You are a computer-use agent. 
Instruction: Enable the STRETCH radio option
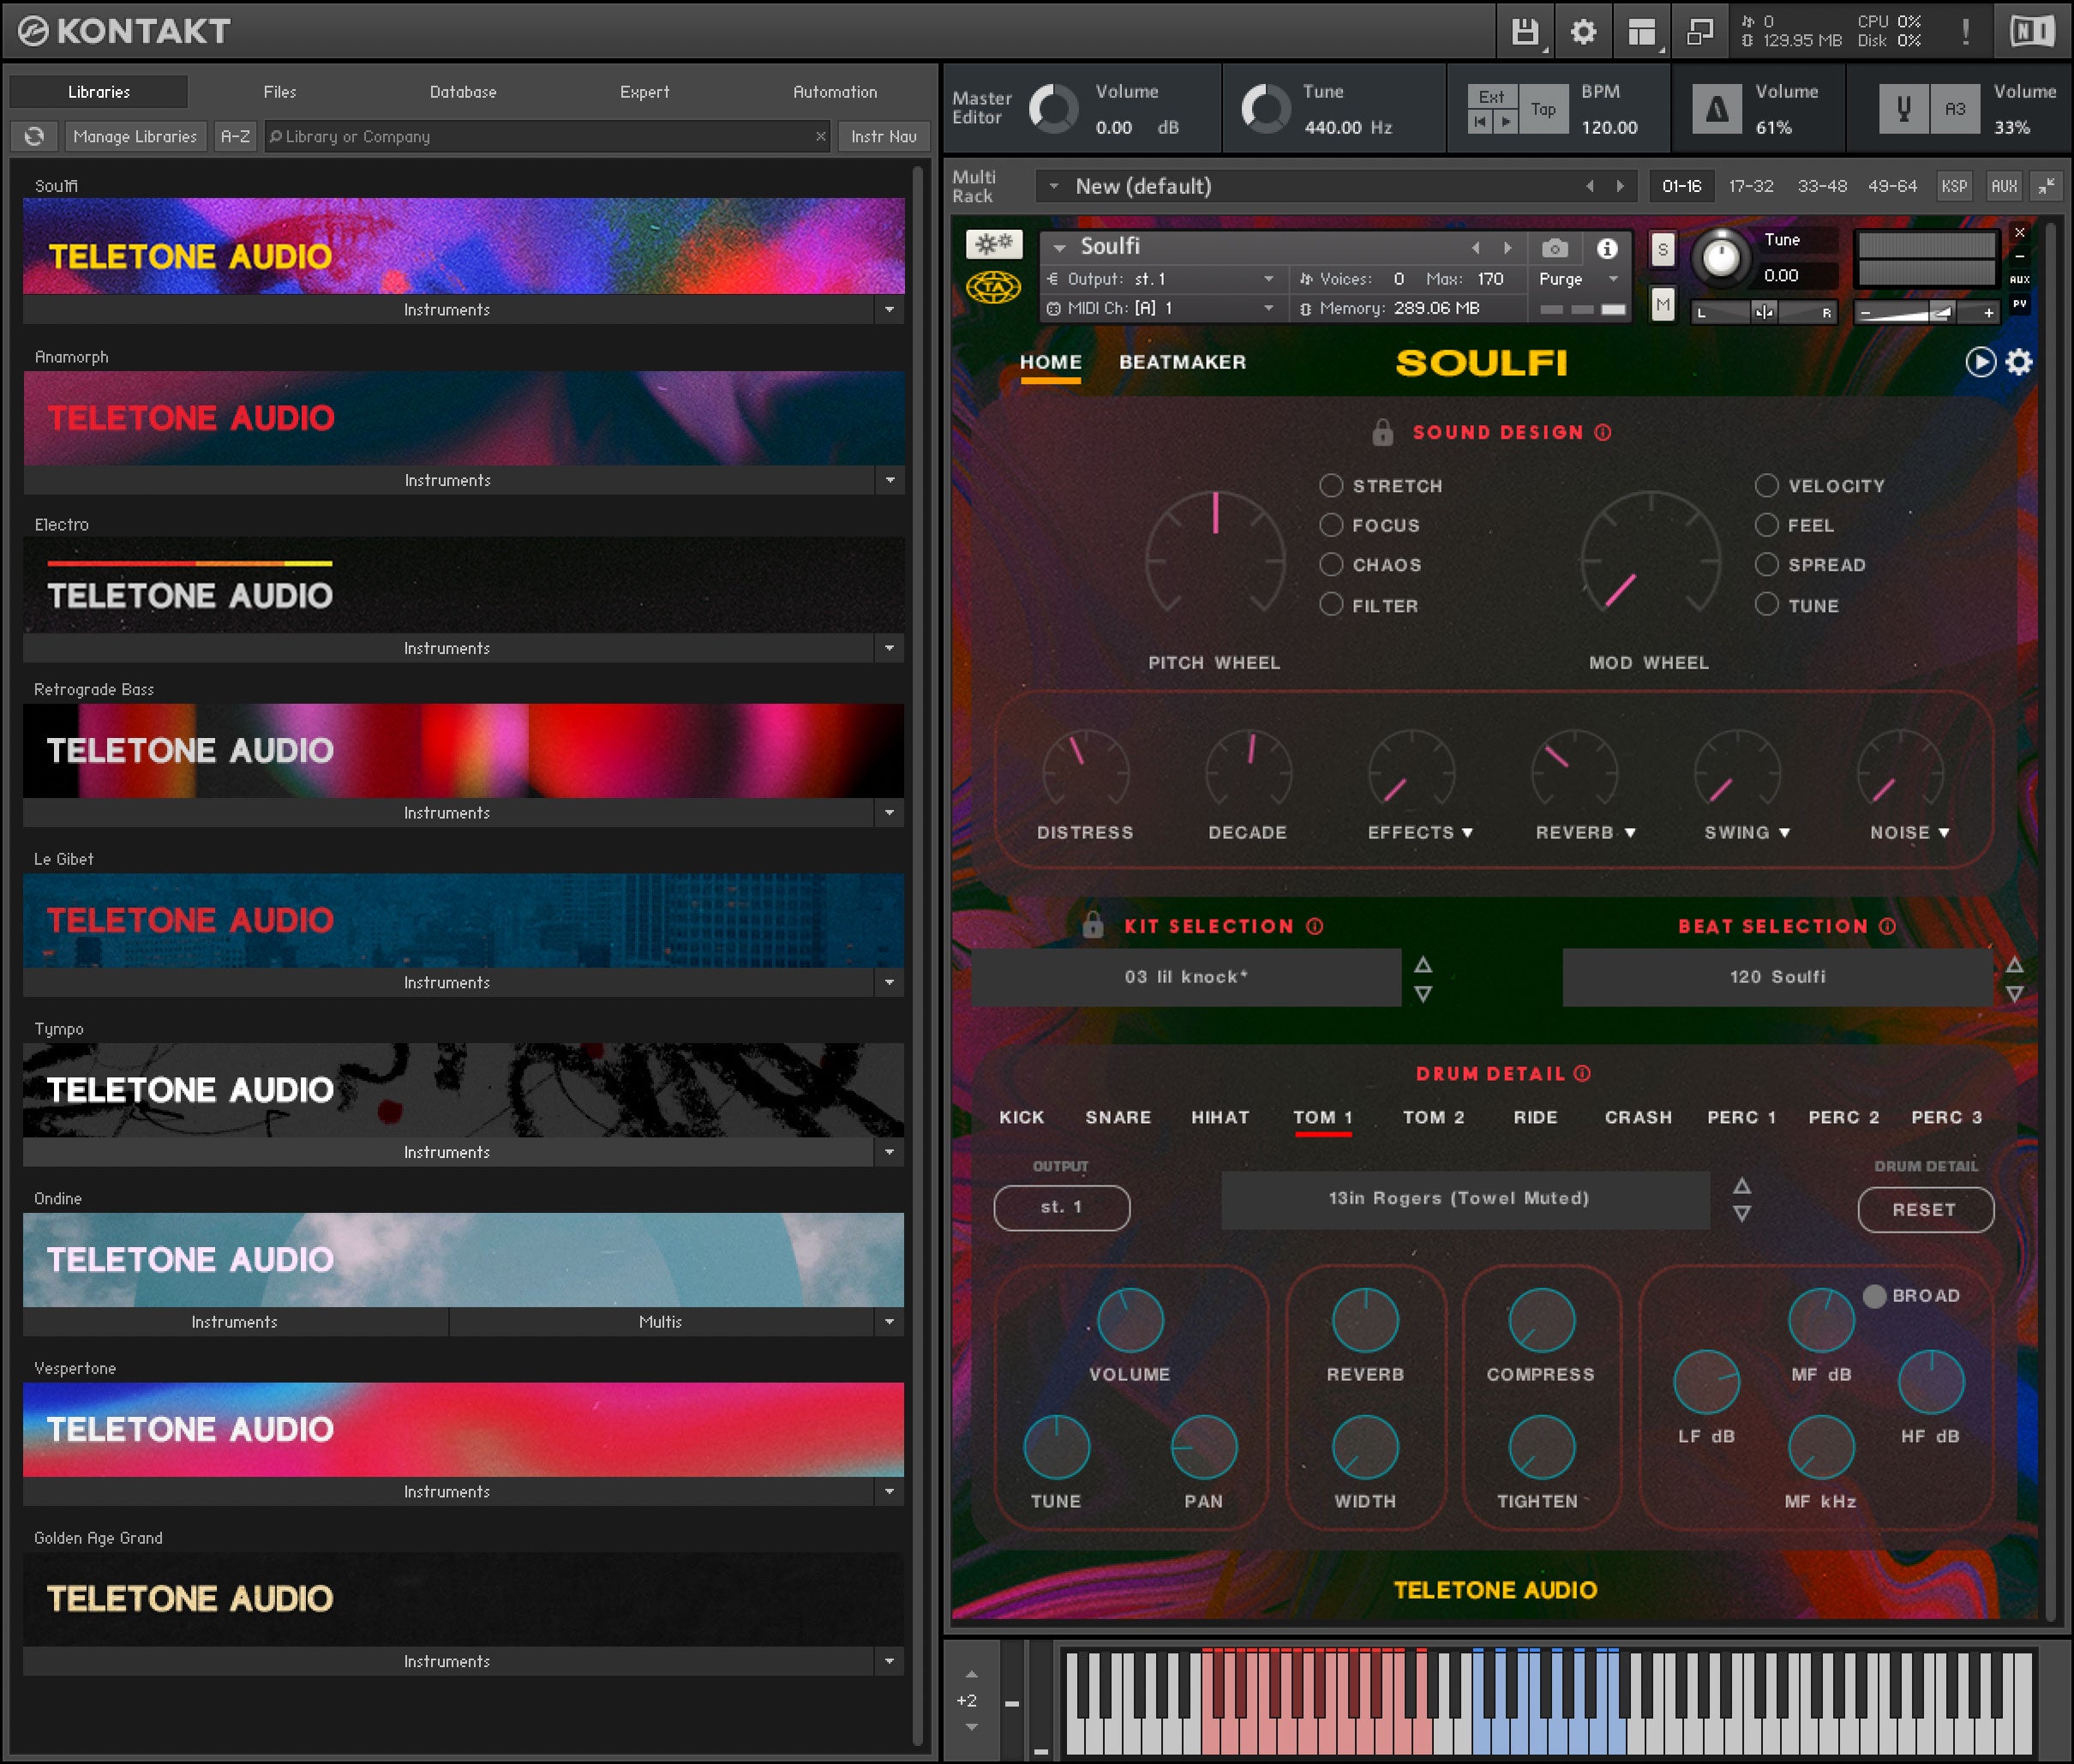(x=1331, y=486)
